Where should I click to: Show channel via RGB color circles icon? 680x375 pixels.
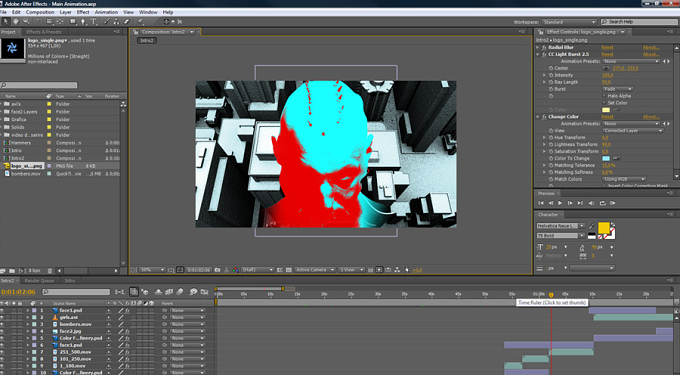235,270
